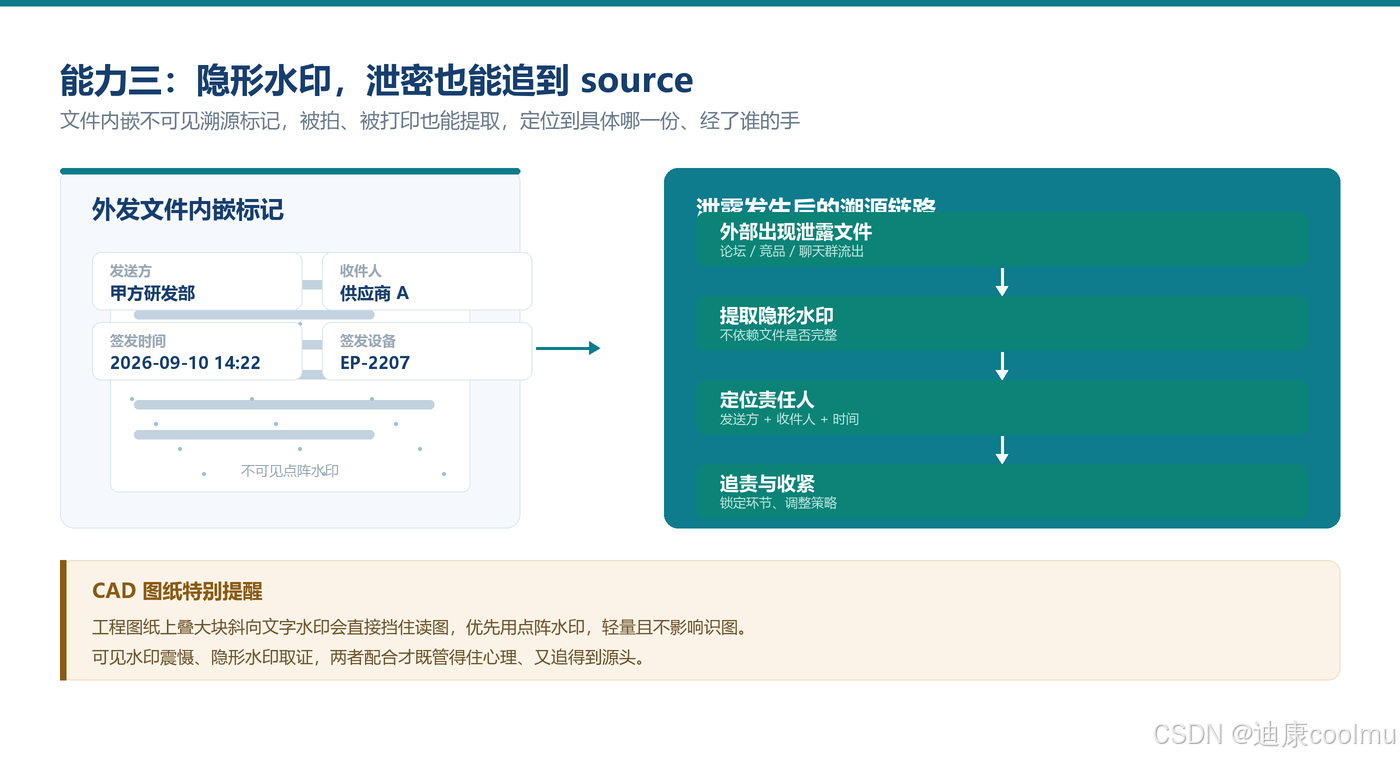Select the line starting with 工程图纸上叠大块斜向文字水印
The image size is (1400, 760).
pos(420,628)
